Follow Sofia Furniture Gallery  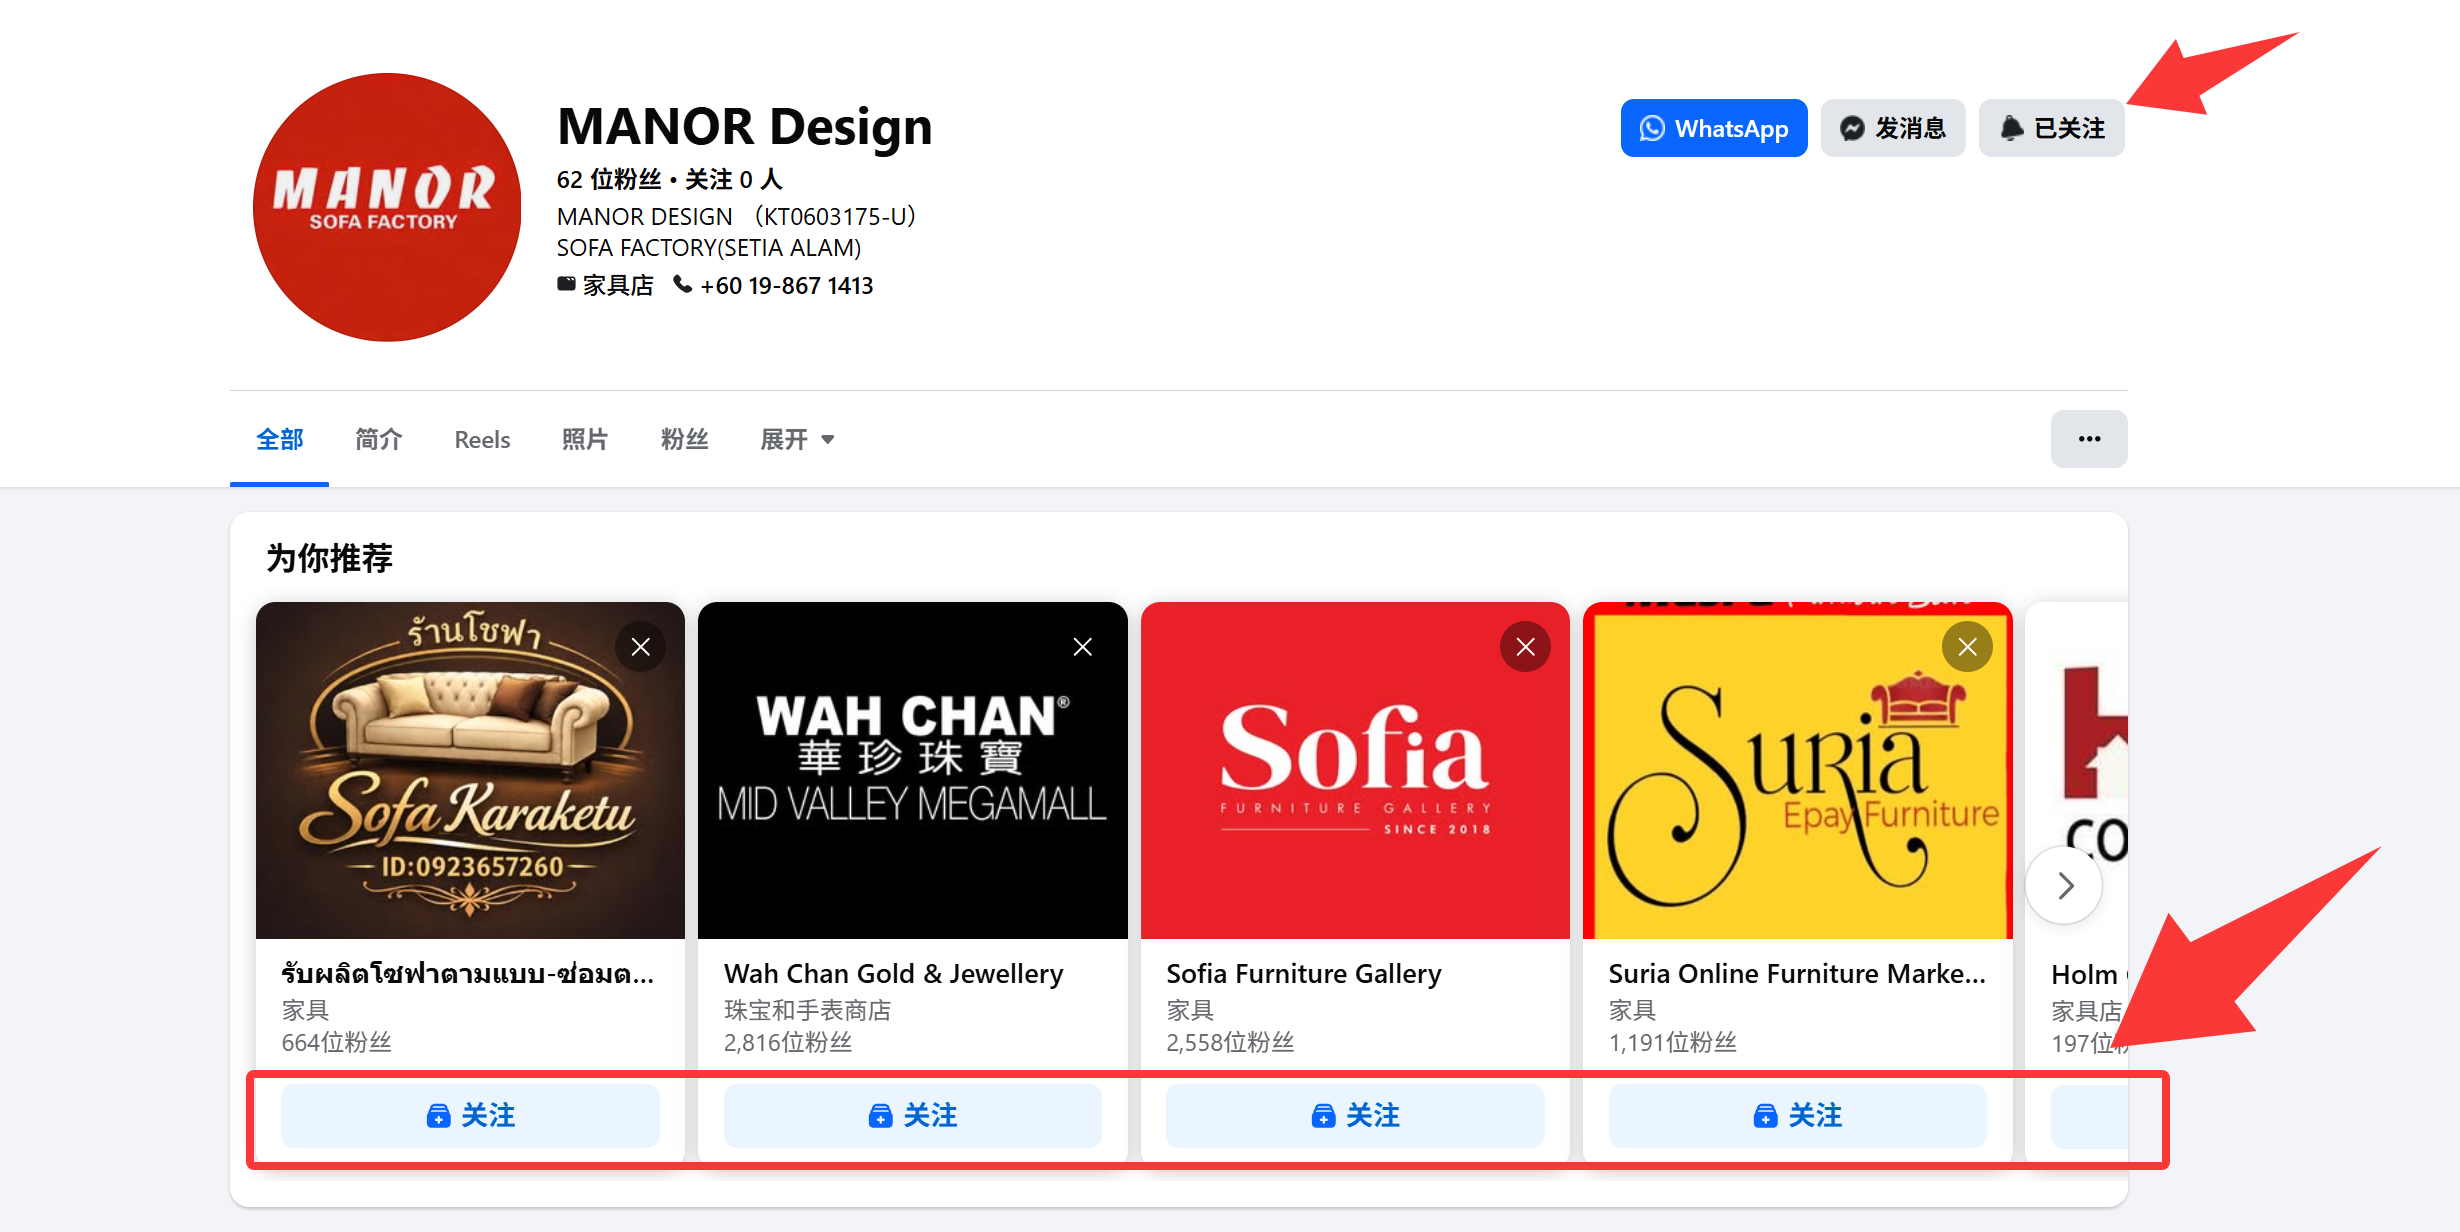click(1355, 1116)
